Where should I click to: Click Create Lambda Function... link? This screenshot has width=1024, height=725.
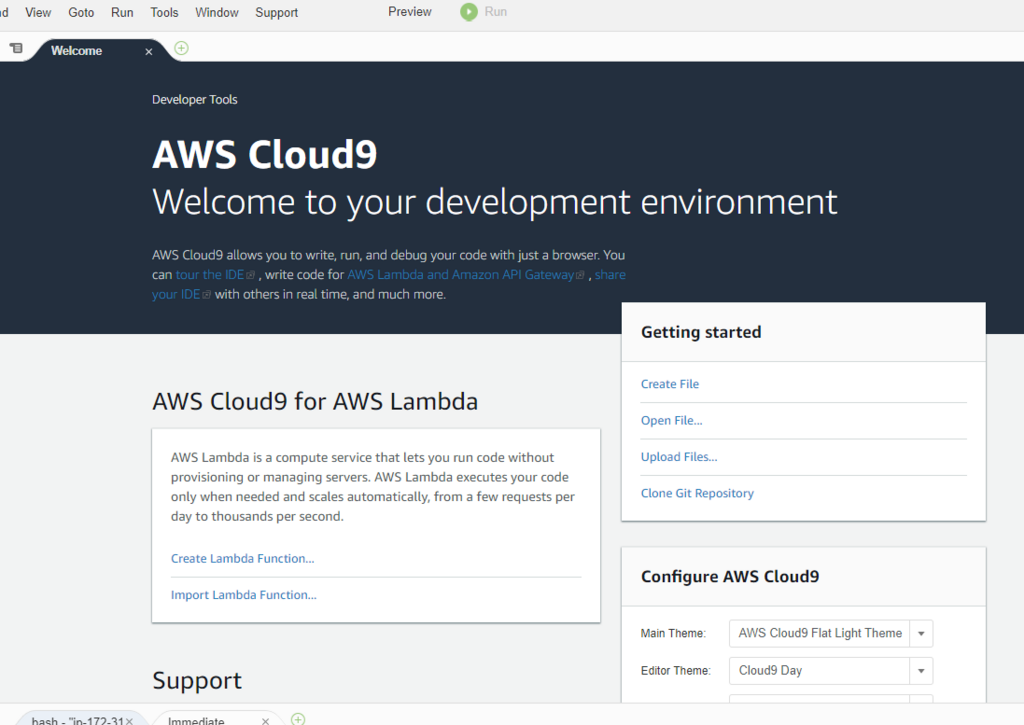coord(242,558)
